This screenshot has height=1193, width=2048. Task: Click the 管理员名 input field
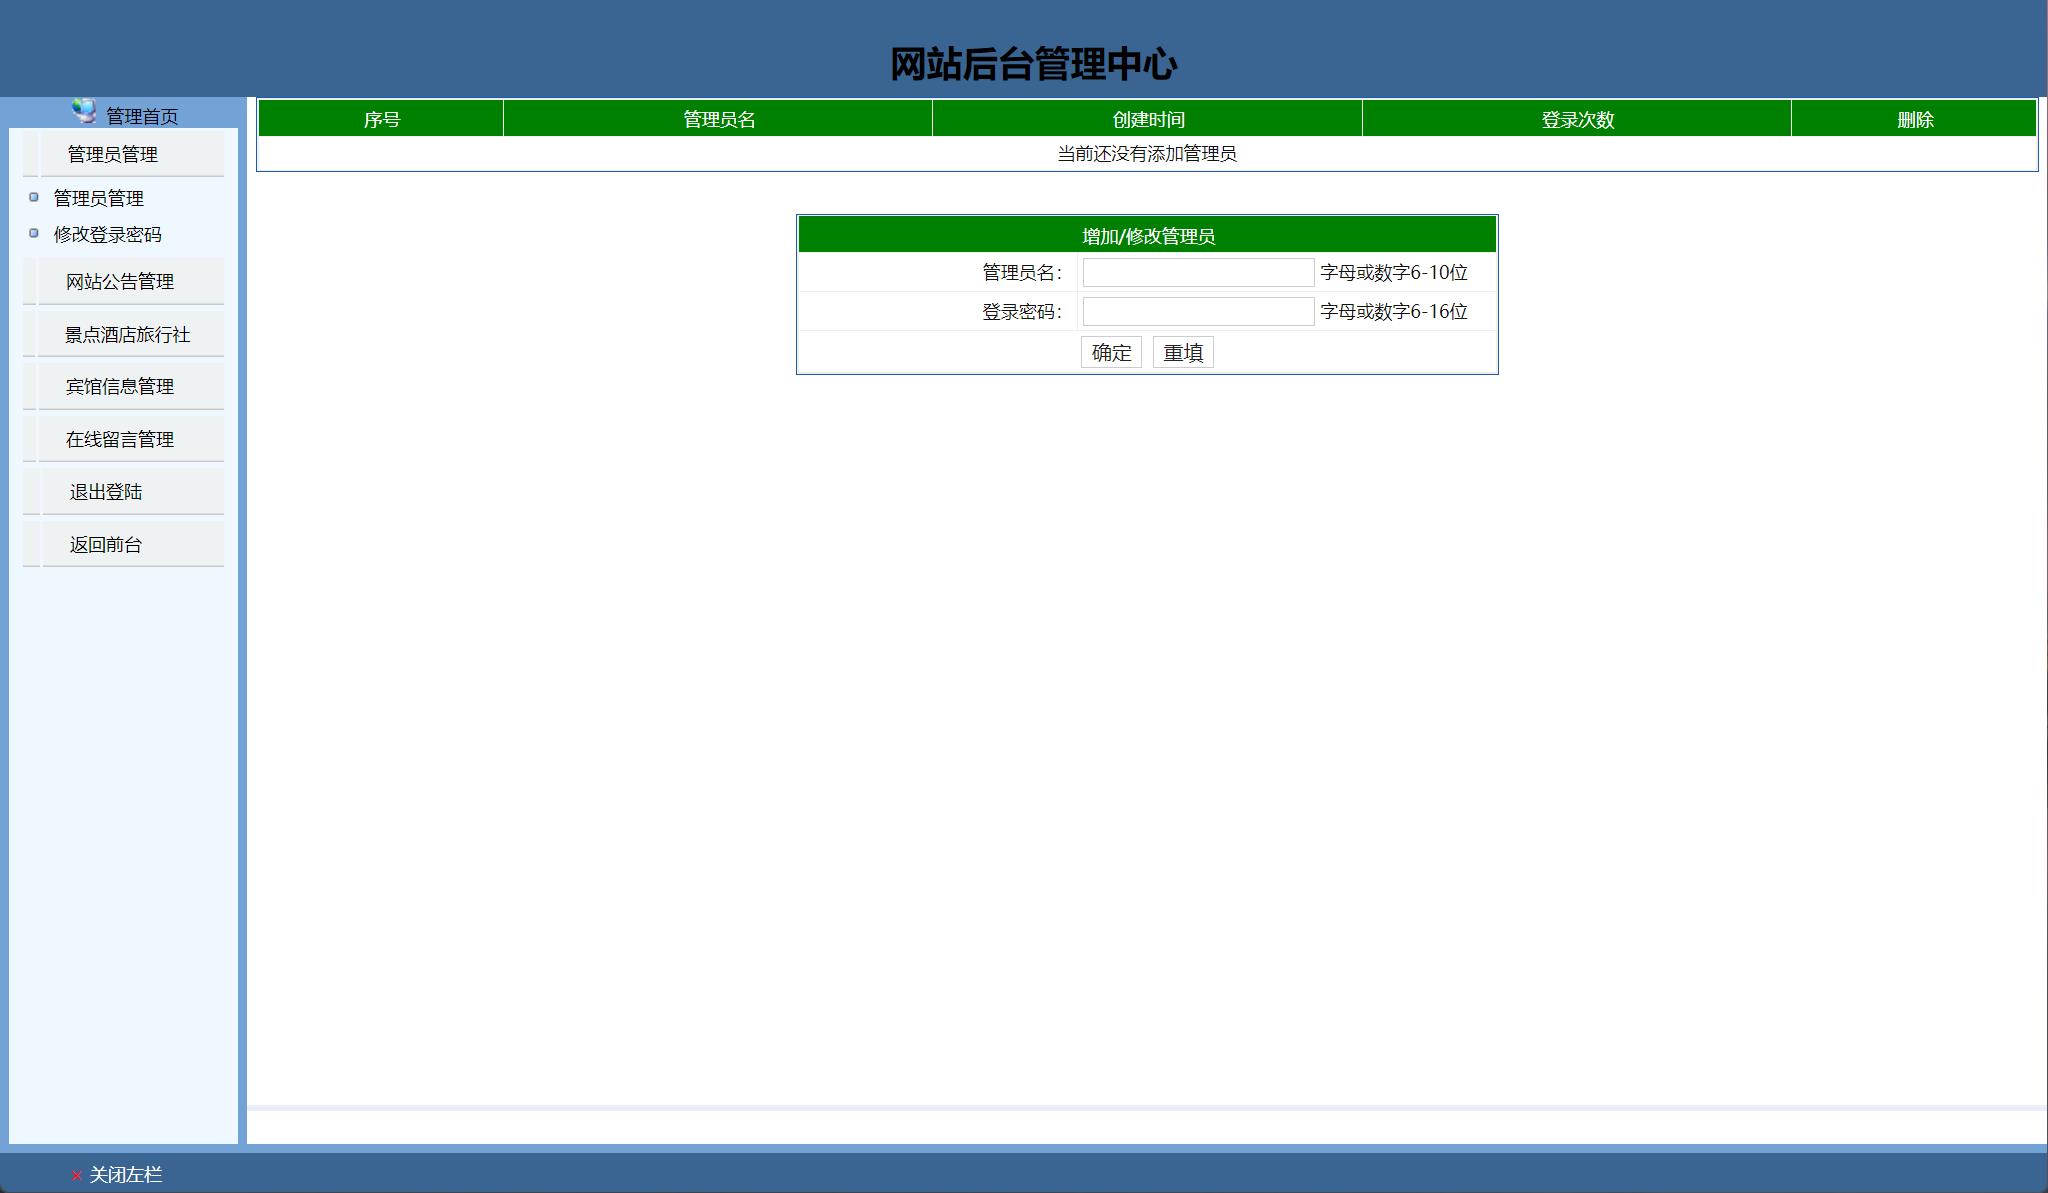(1197, 272)
